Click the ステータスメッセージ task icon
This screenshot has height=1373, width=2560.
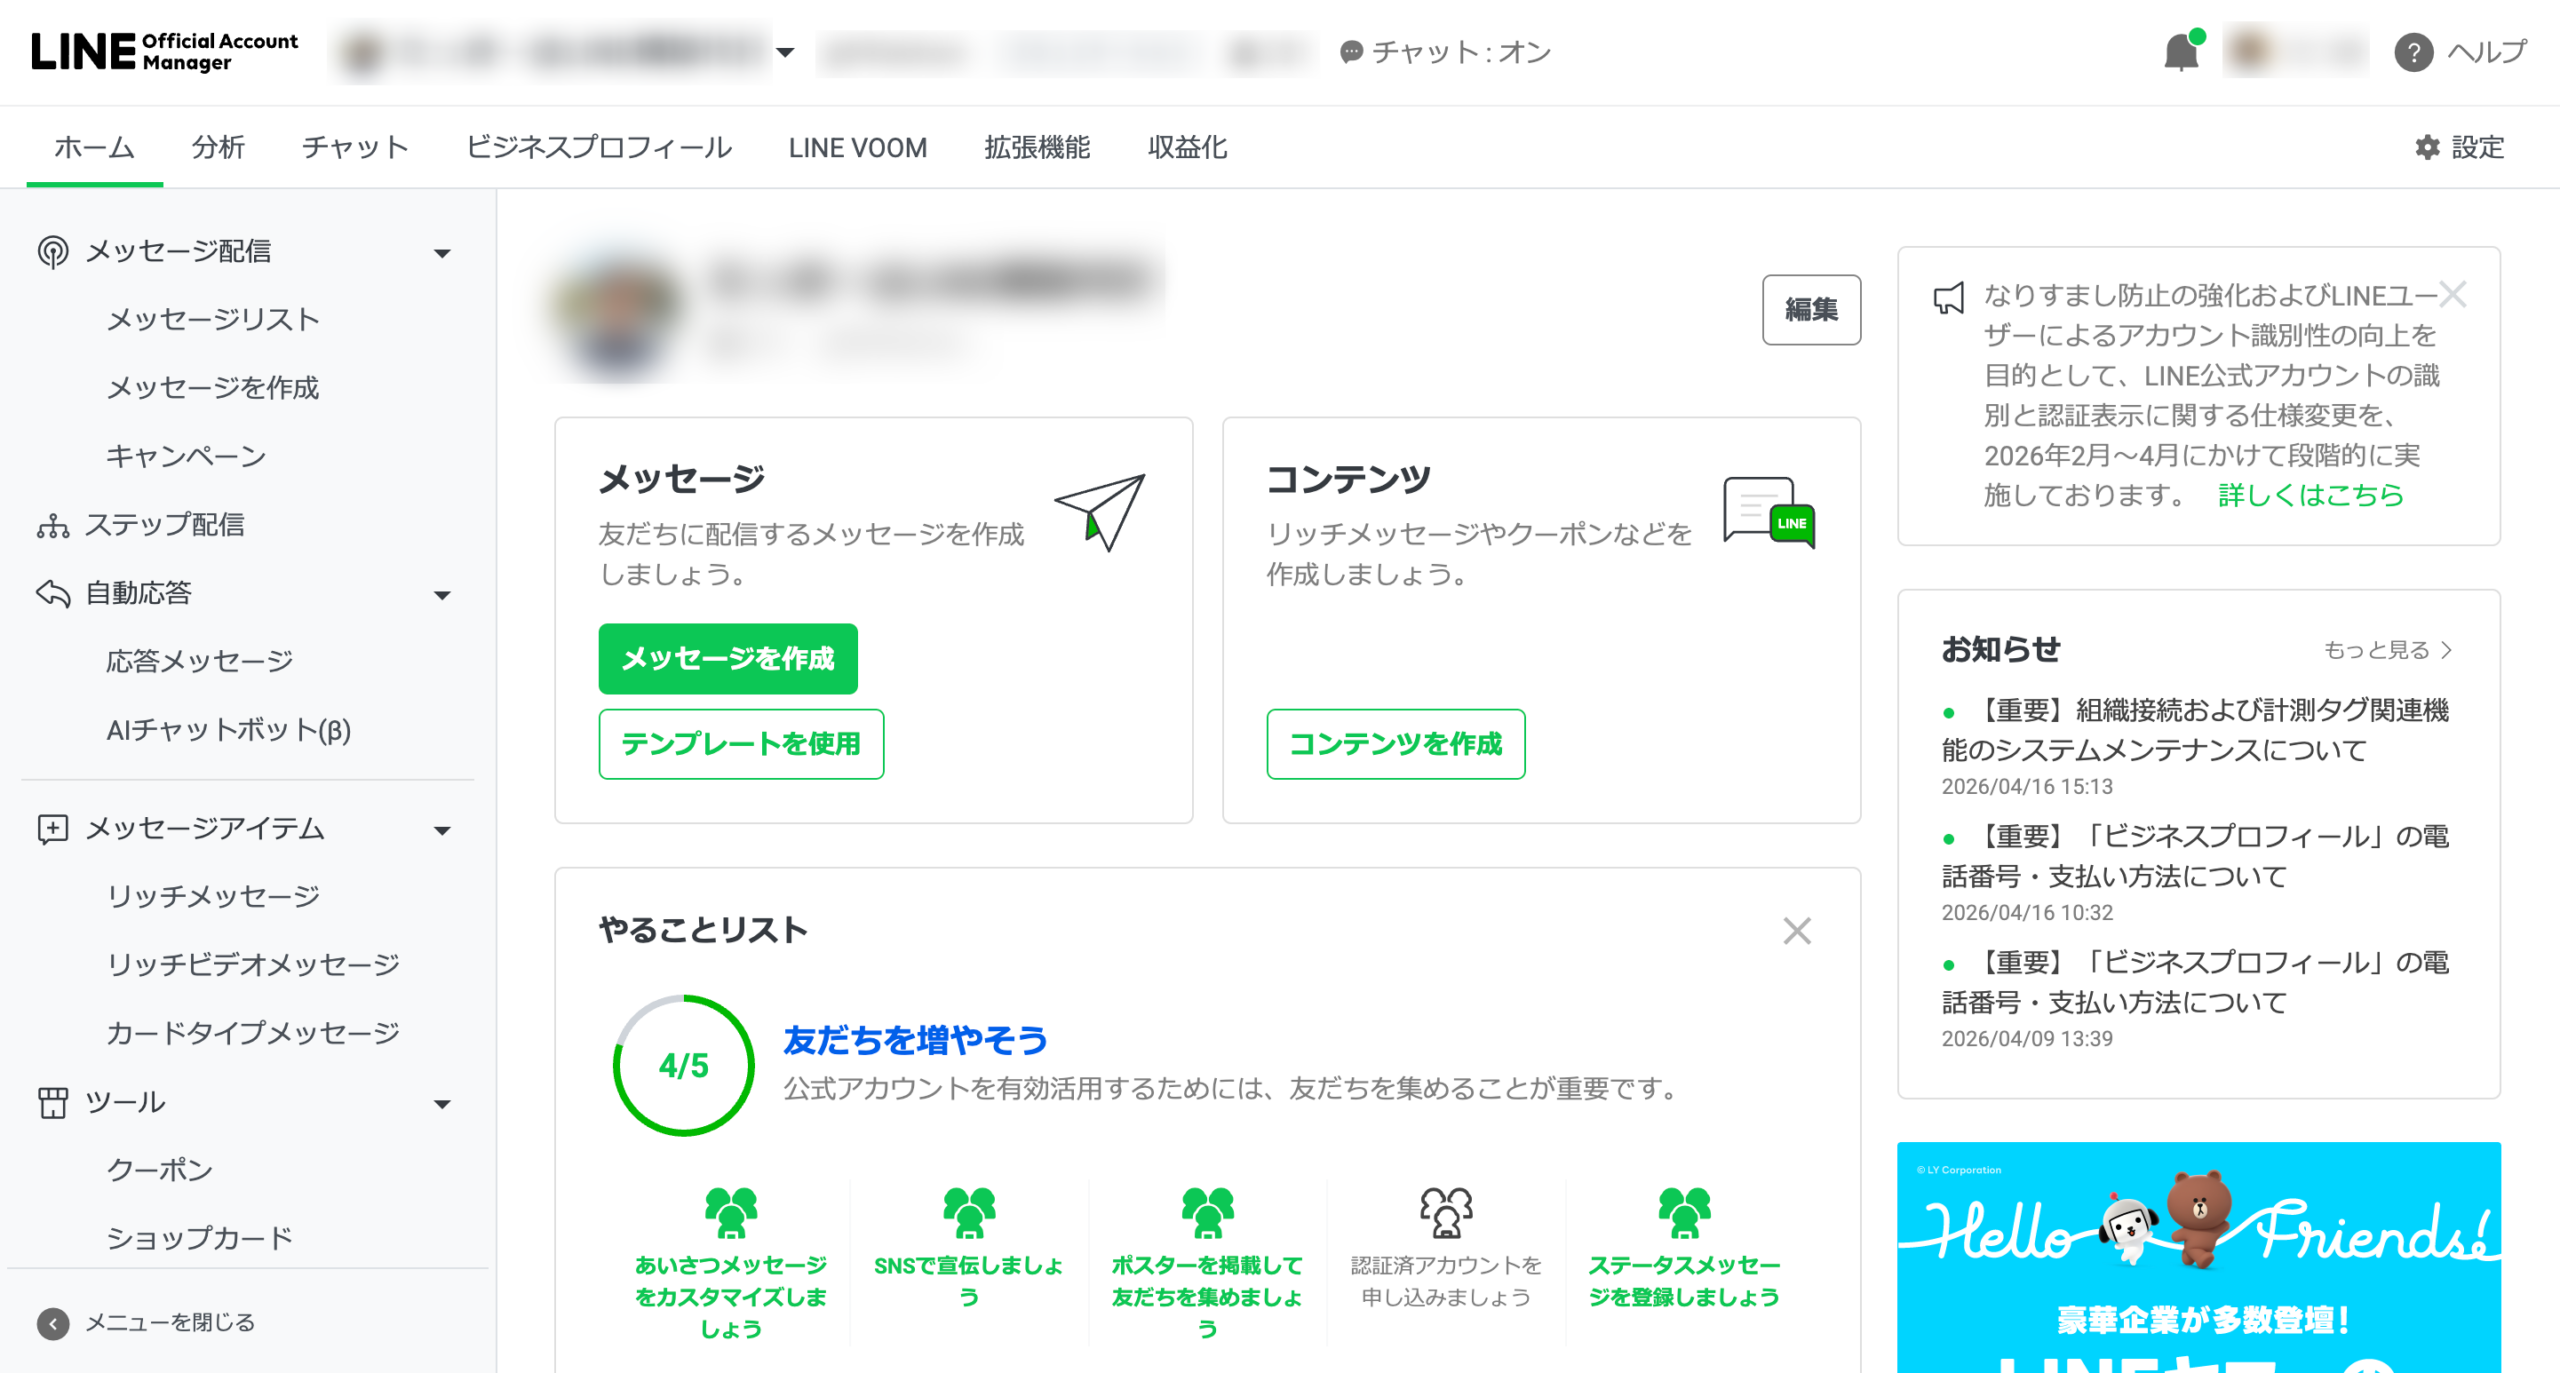pyautogui.click(x=1684, y=1212)
